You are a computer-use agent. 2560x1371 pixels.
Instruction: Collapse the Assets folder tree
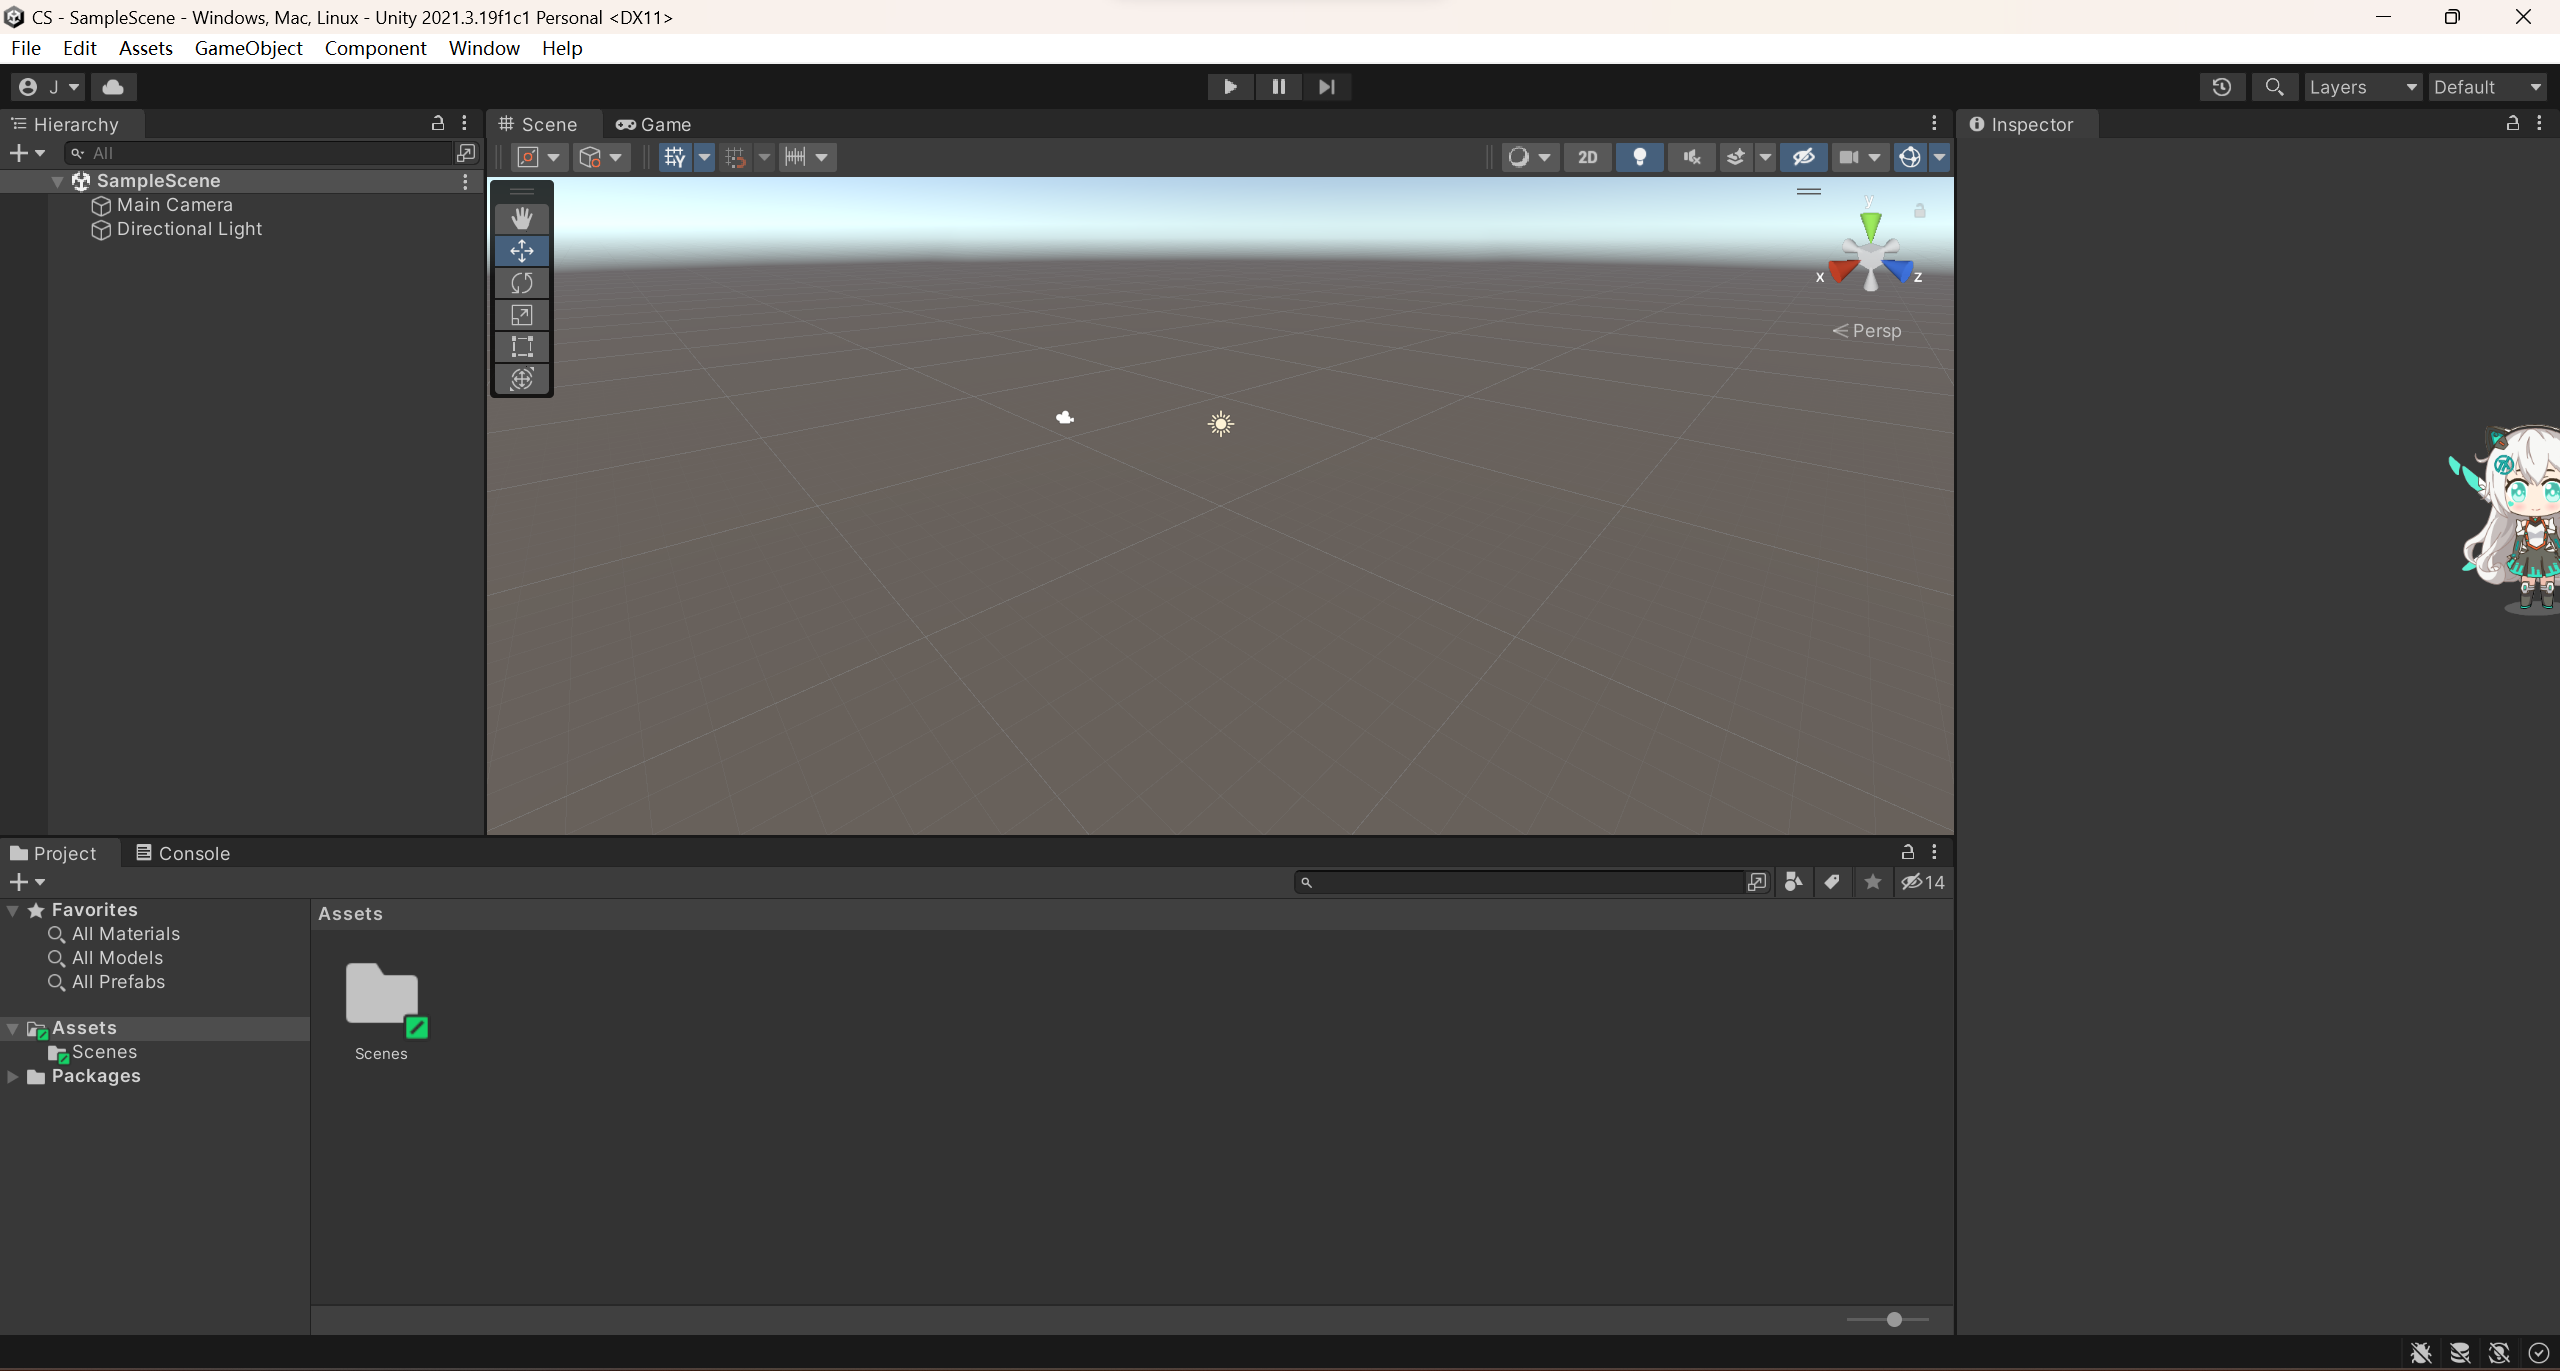tap(13, 1028)
